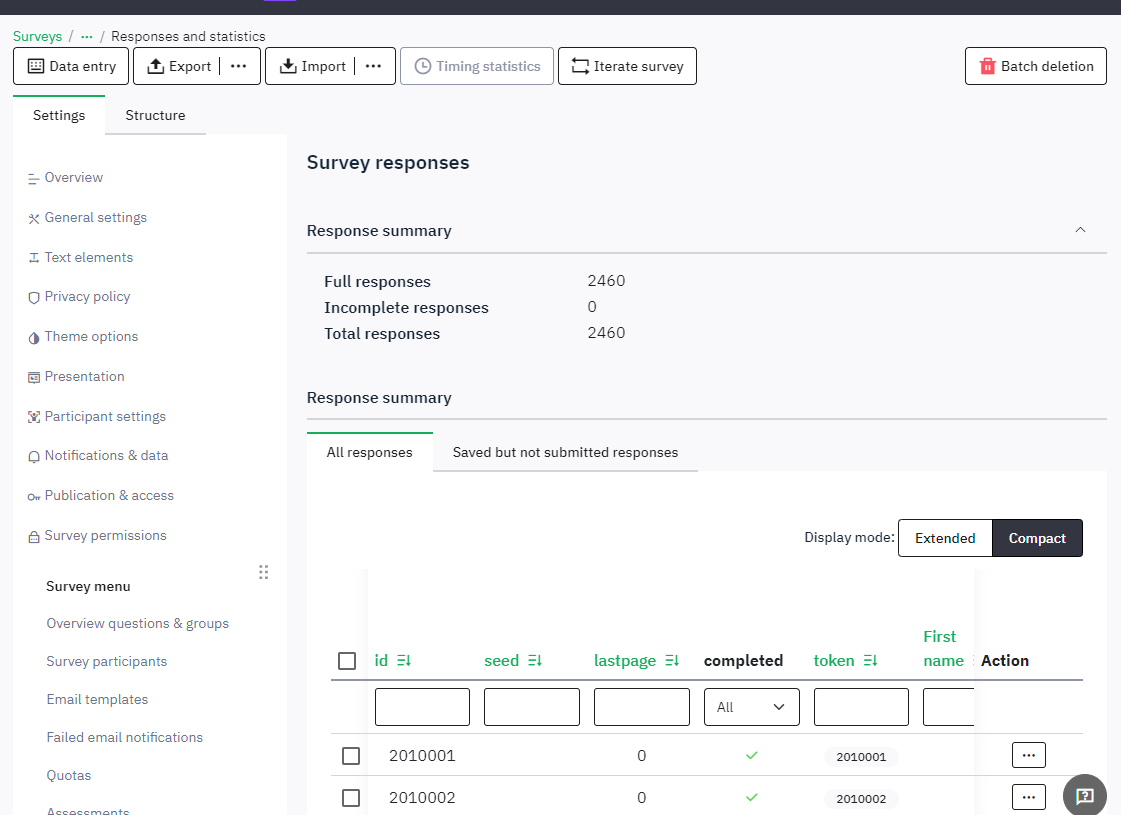This screenshot has height=815, width=1121.
Task: Open Saved but not submitted responses tab
Action: [x=565, y=452]
